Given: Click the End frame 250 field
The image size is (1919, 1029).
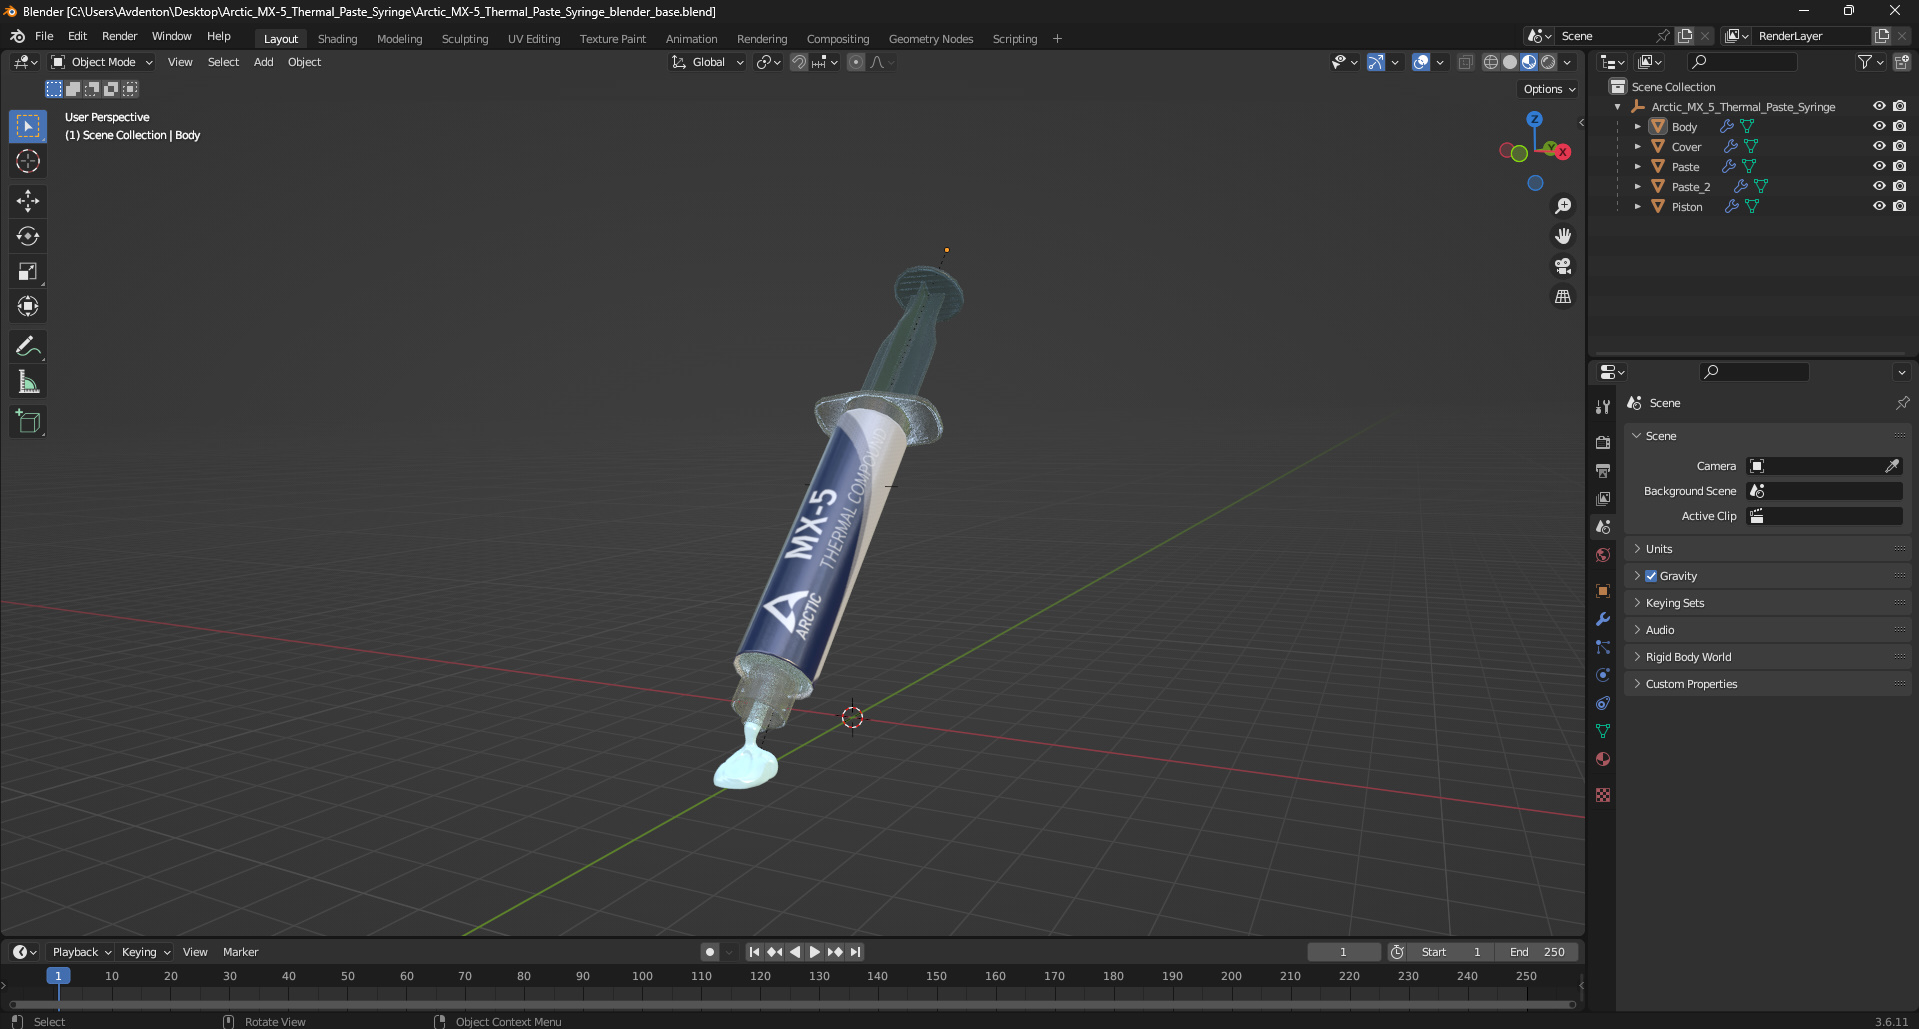Looking at the screenshot, I should [1538, 952].
